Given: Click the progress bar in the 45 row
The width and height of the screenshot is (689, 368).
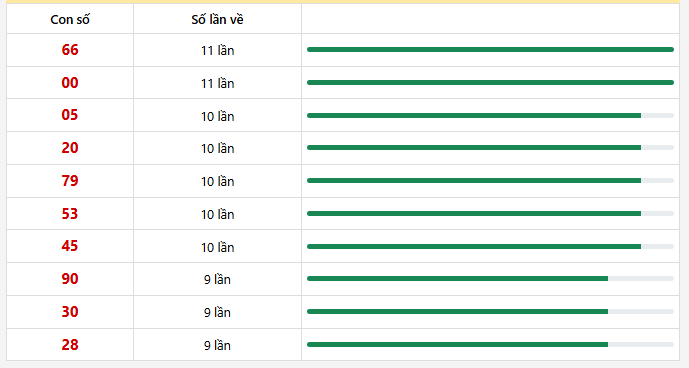Looking at the screenshot, I should tap(490, 247).
